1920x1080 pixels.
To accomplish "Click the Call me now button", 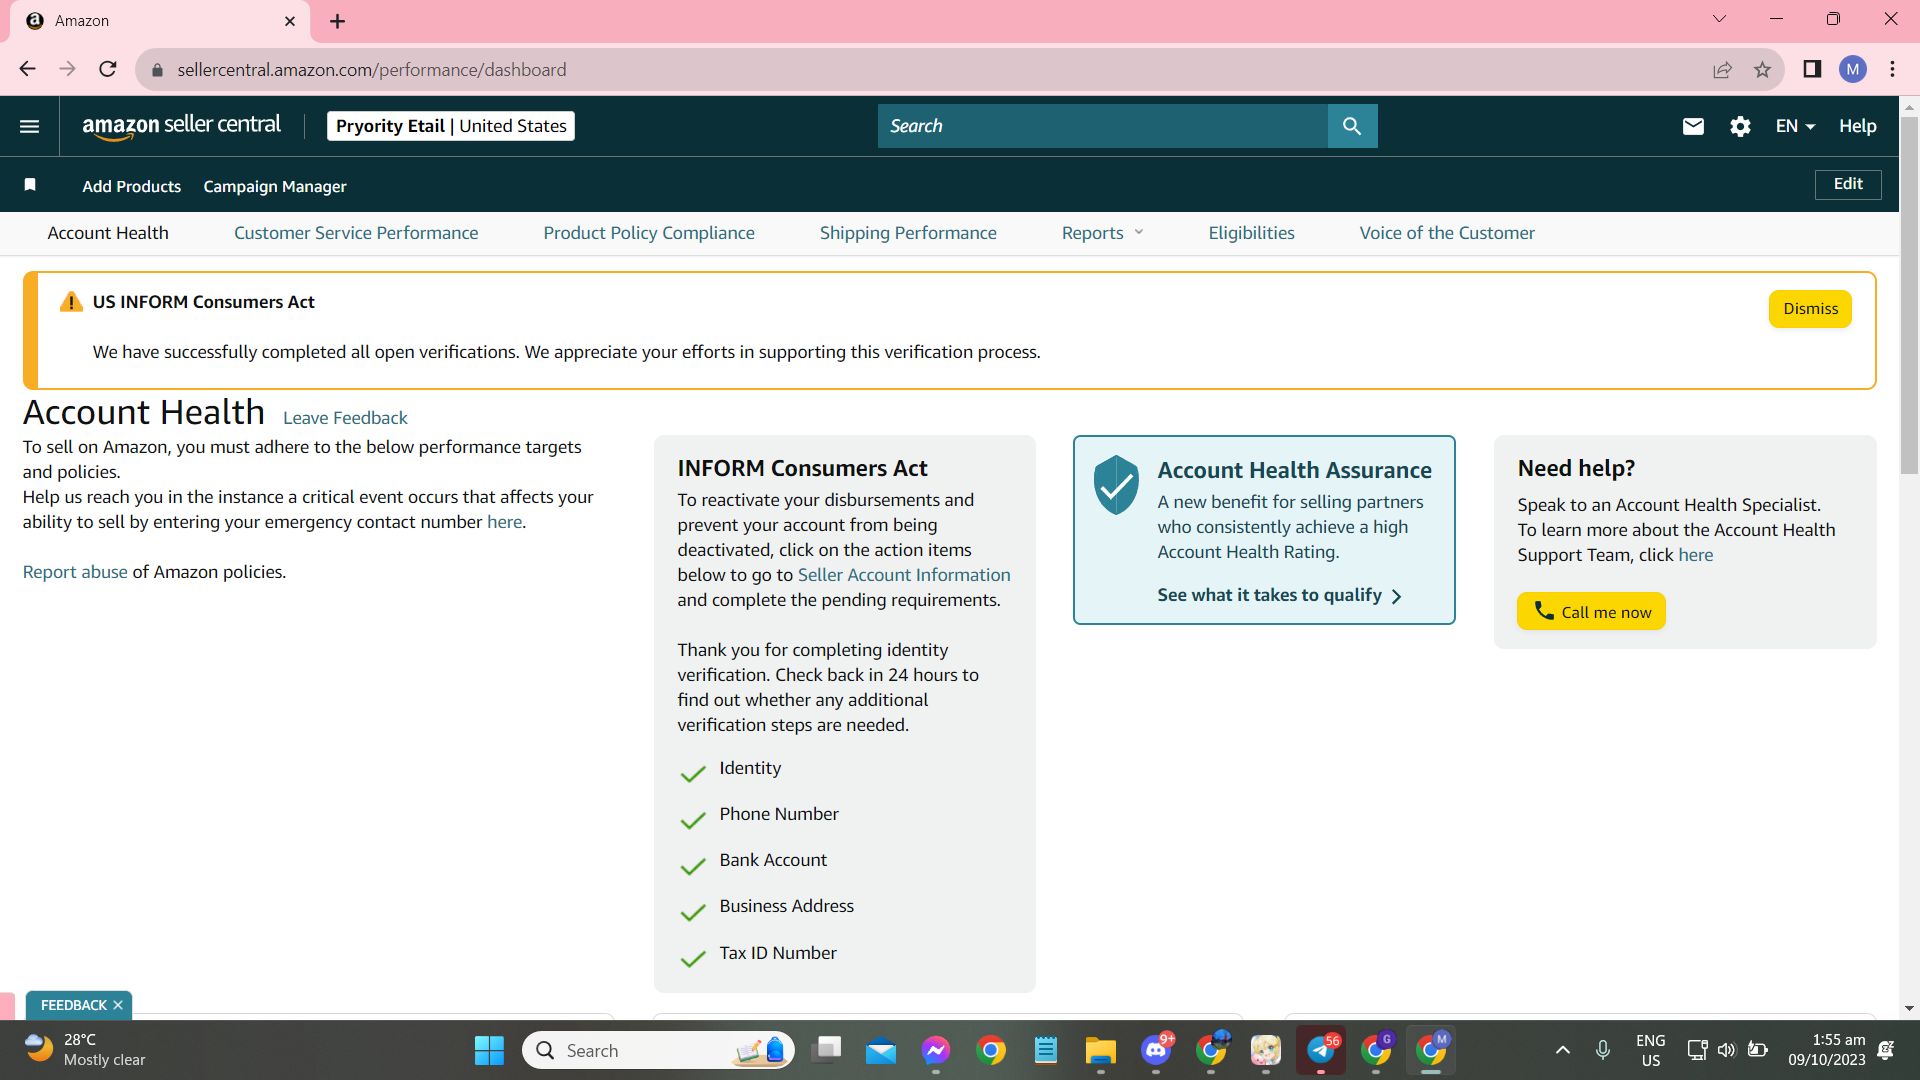I will tap(1591, 612).
